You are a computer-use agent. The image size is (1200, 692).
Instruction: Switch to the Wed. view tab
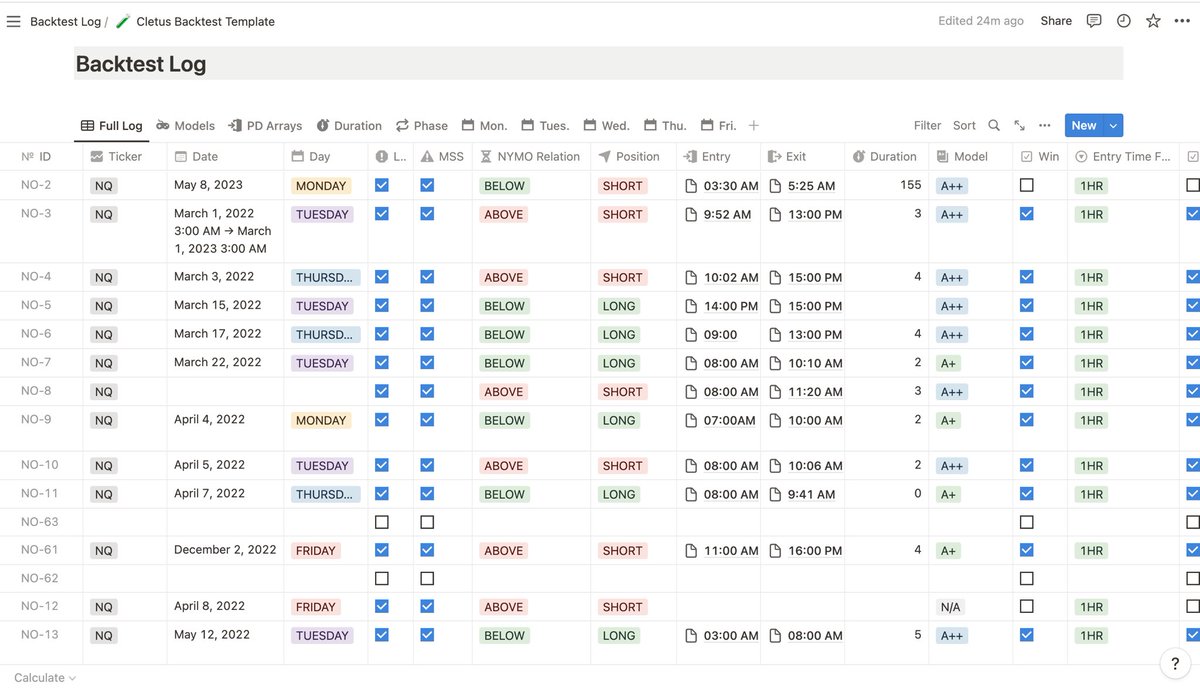pyautogui.click(x=606, y=125)
